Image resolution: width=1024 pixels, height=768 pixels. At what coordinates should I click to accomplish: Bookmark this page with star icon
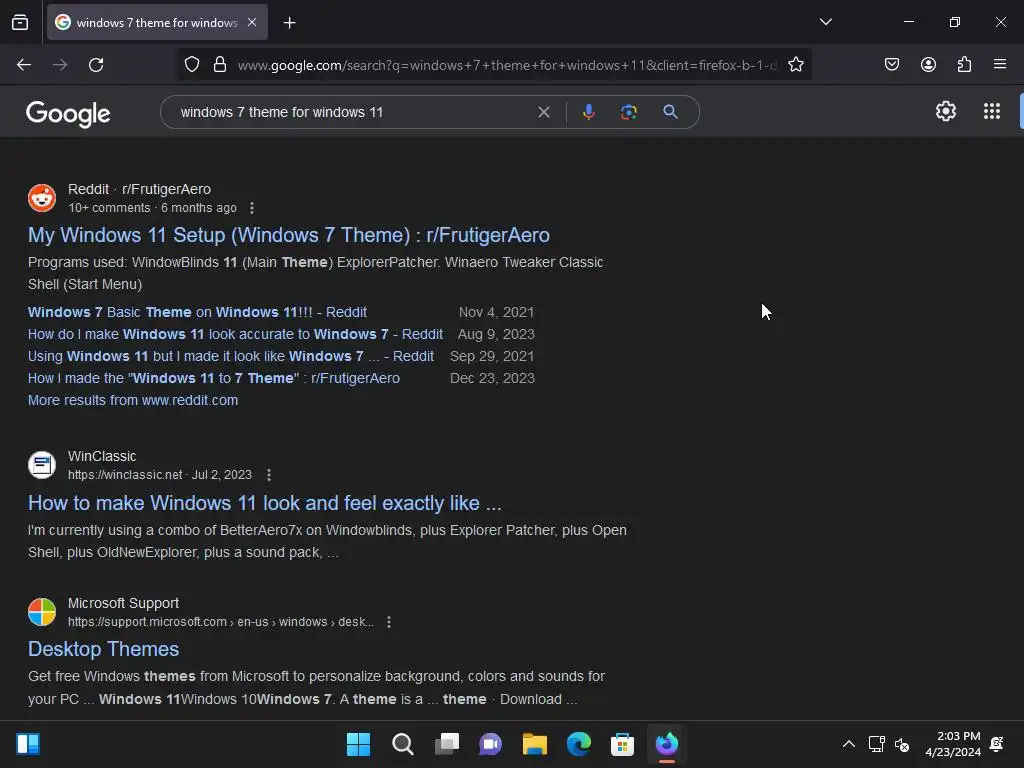pos(795,65)
